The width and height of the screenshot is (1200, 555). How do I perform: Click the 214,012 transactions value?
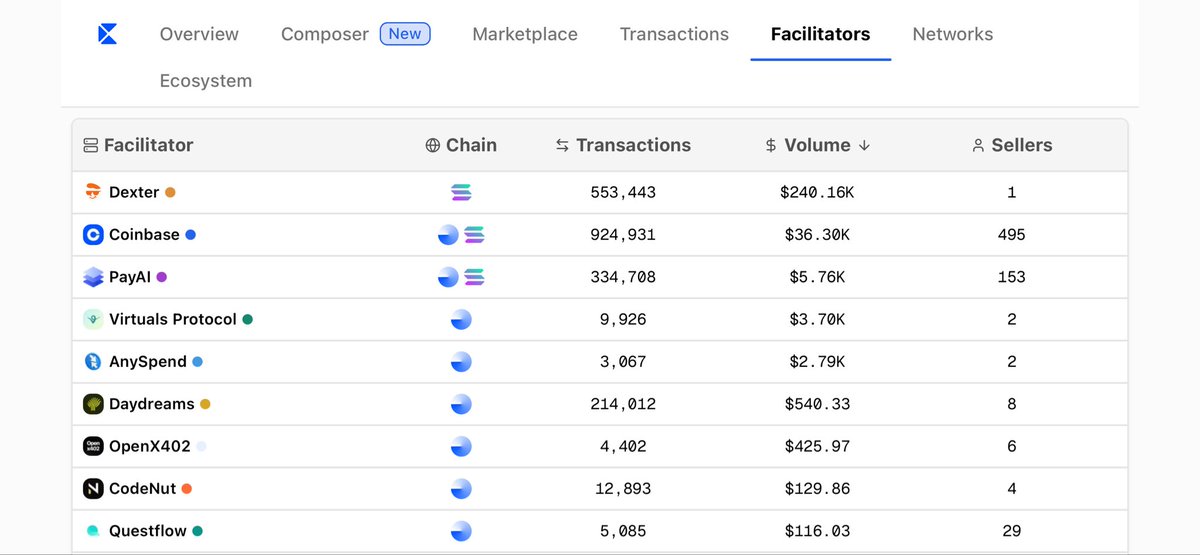pos(623,404)
